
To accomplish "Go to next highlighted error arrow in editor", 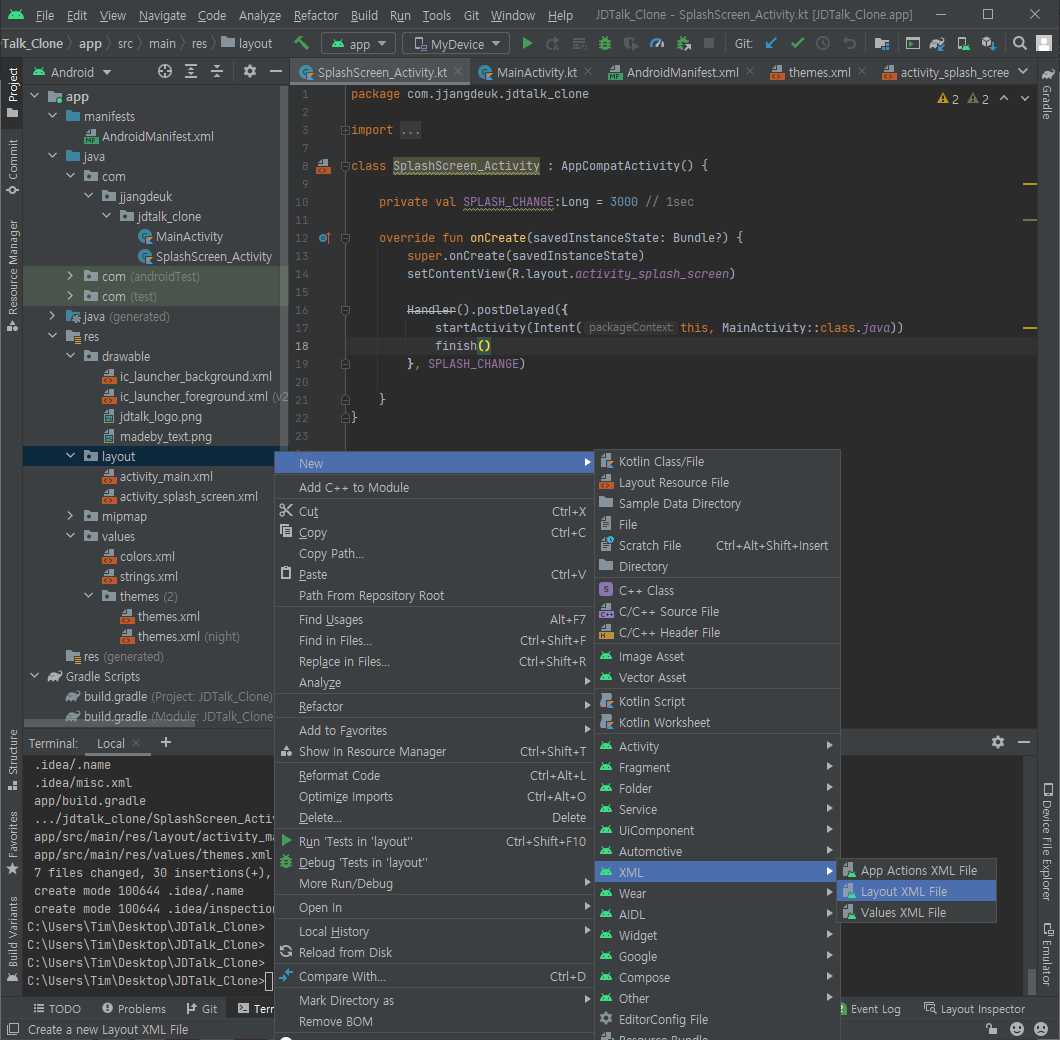I will click(x=1025, y=99).
